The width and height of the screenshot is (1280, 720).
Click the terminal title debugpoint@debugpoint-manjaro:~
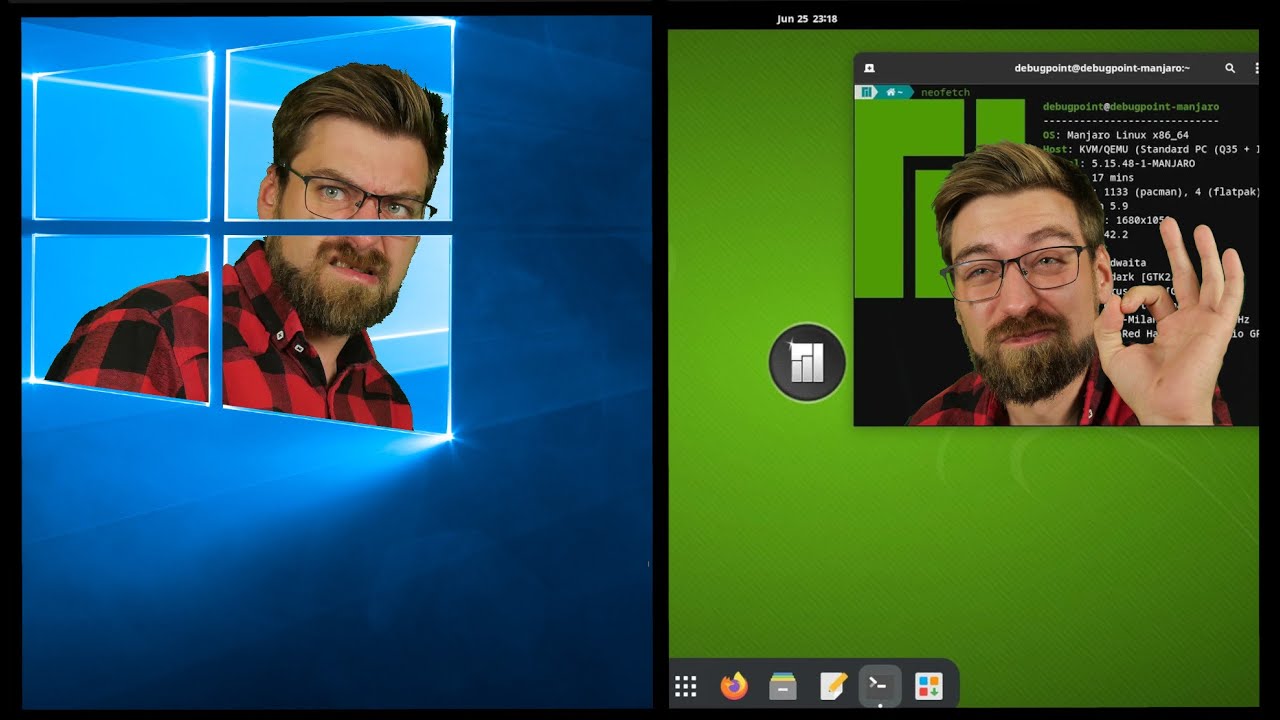[x=1102, y=68]
